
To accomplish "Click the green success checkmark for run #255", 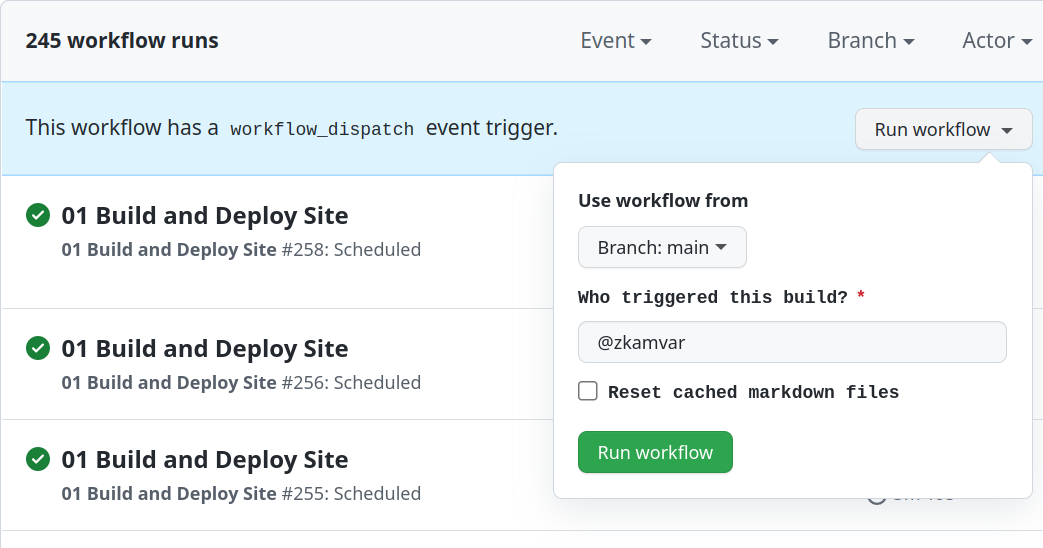I will [x=38, y=459].
